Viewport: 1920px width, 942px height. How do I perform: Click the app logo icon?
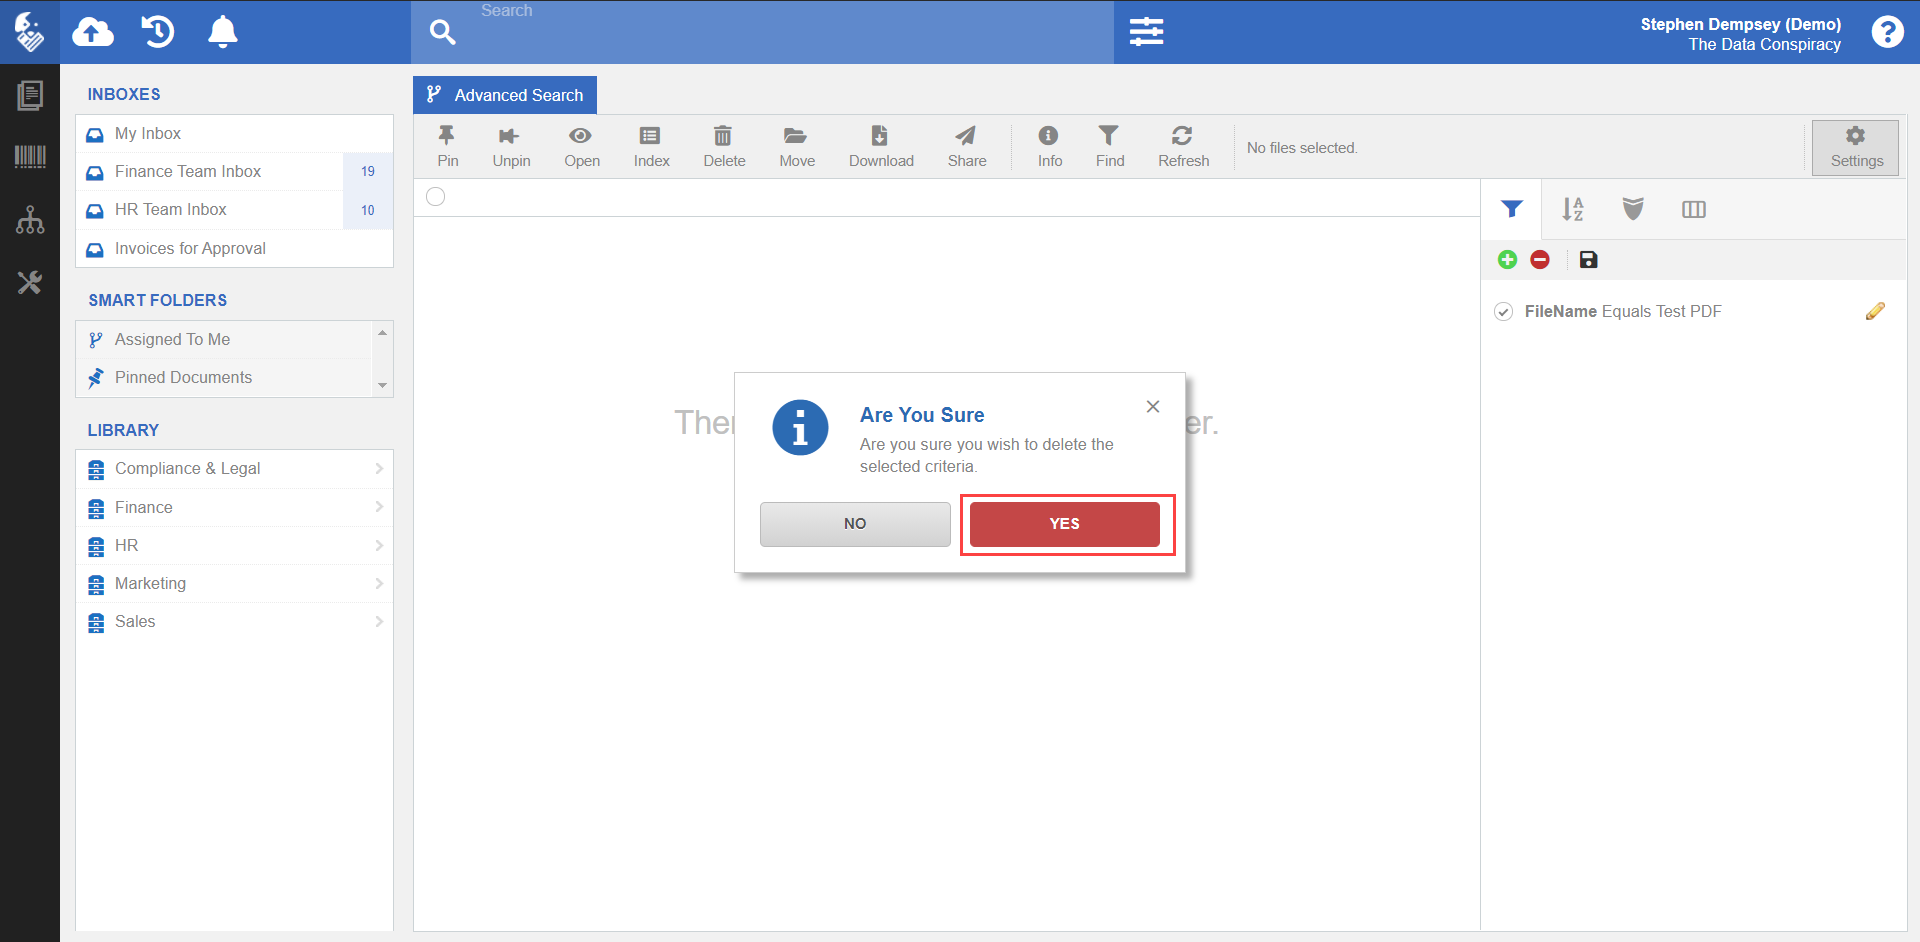(x=29, y=32)
